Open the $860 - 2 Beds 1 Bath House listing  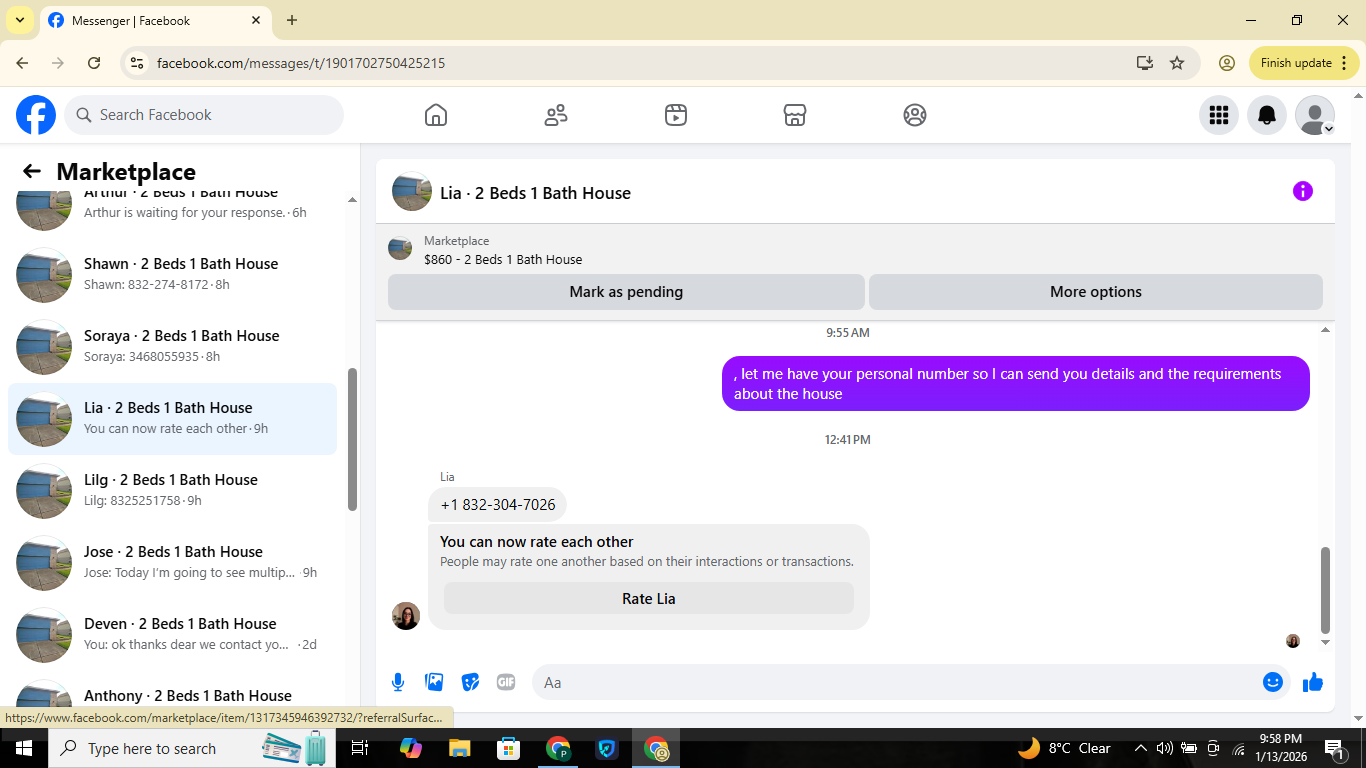click(503, 259)
